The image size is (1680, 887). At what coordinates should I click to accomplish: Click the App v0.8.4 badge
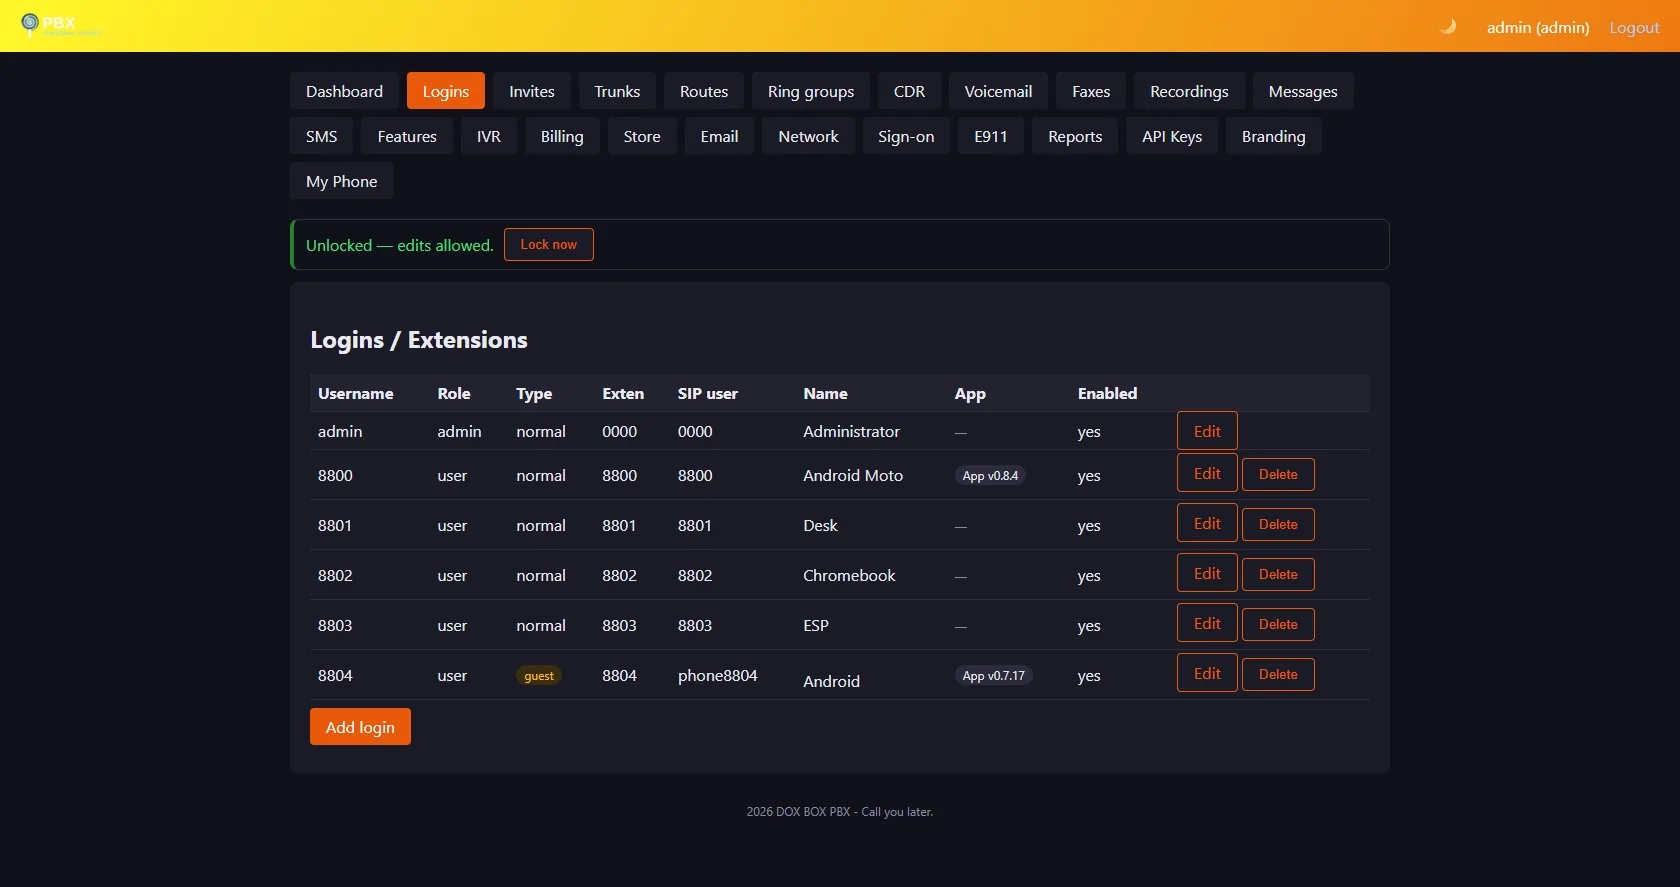990,476
